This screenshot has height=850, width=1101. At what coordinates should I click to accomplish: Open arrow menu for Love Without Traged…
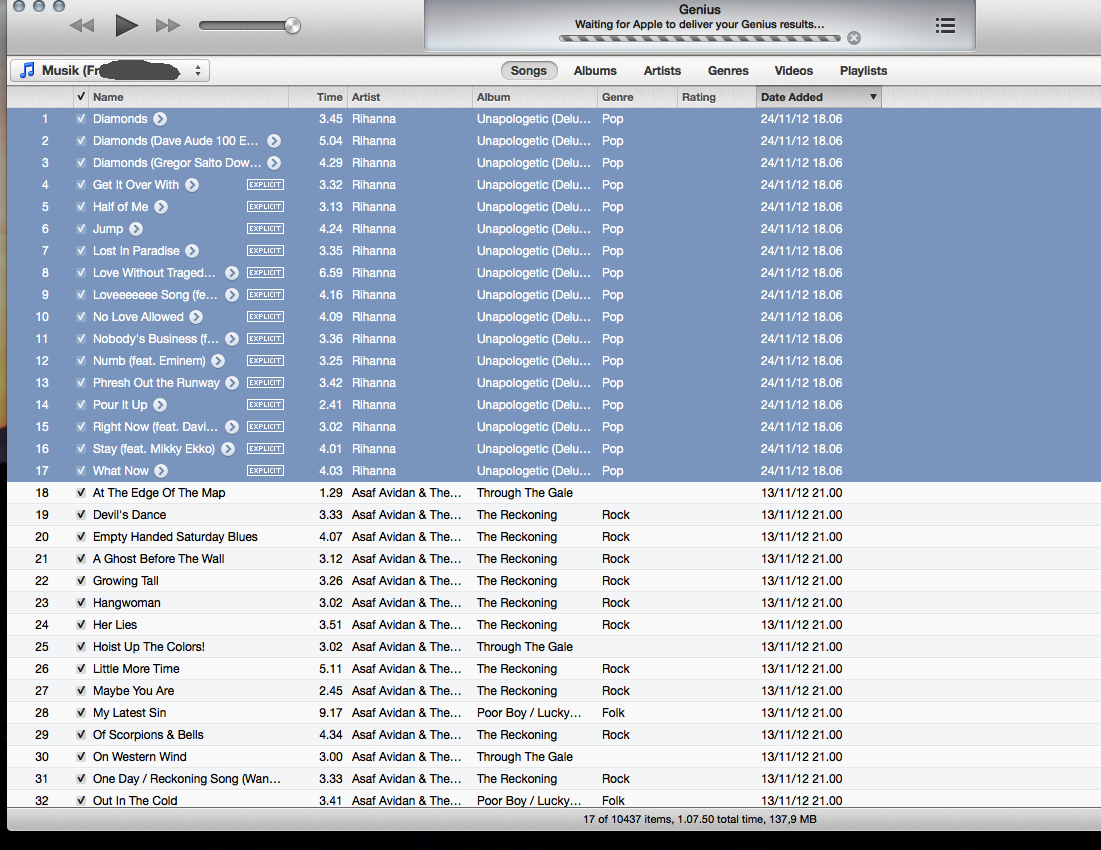coord(232,273)
